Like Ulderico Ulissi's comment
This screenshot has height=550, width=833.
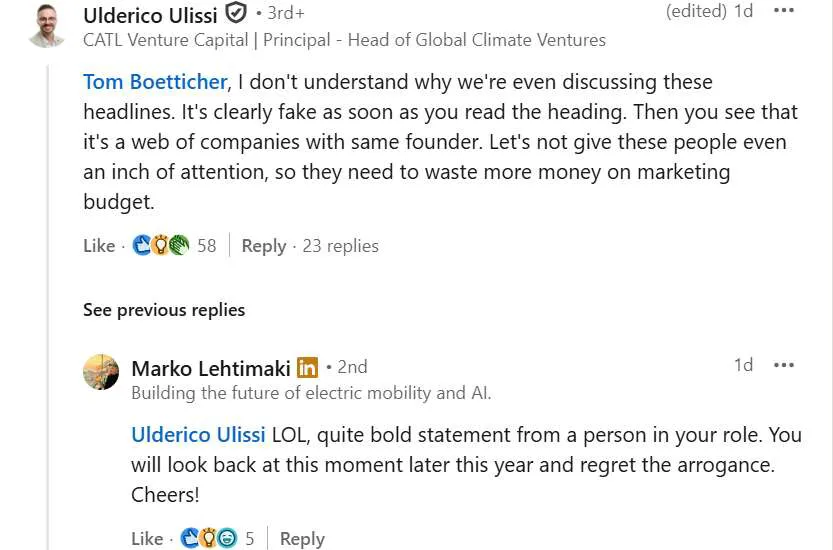click(99, 246)
